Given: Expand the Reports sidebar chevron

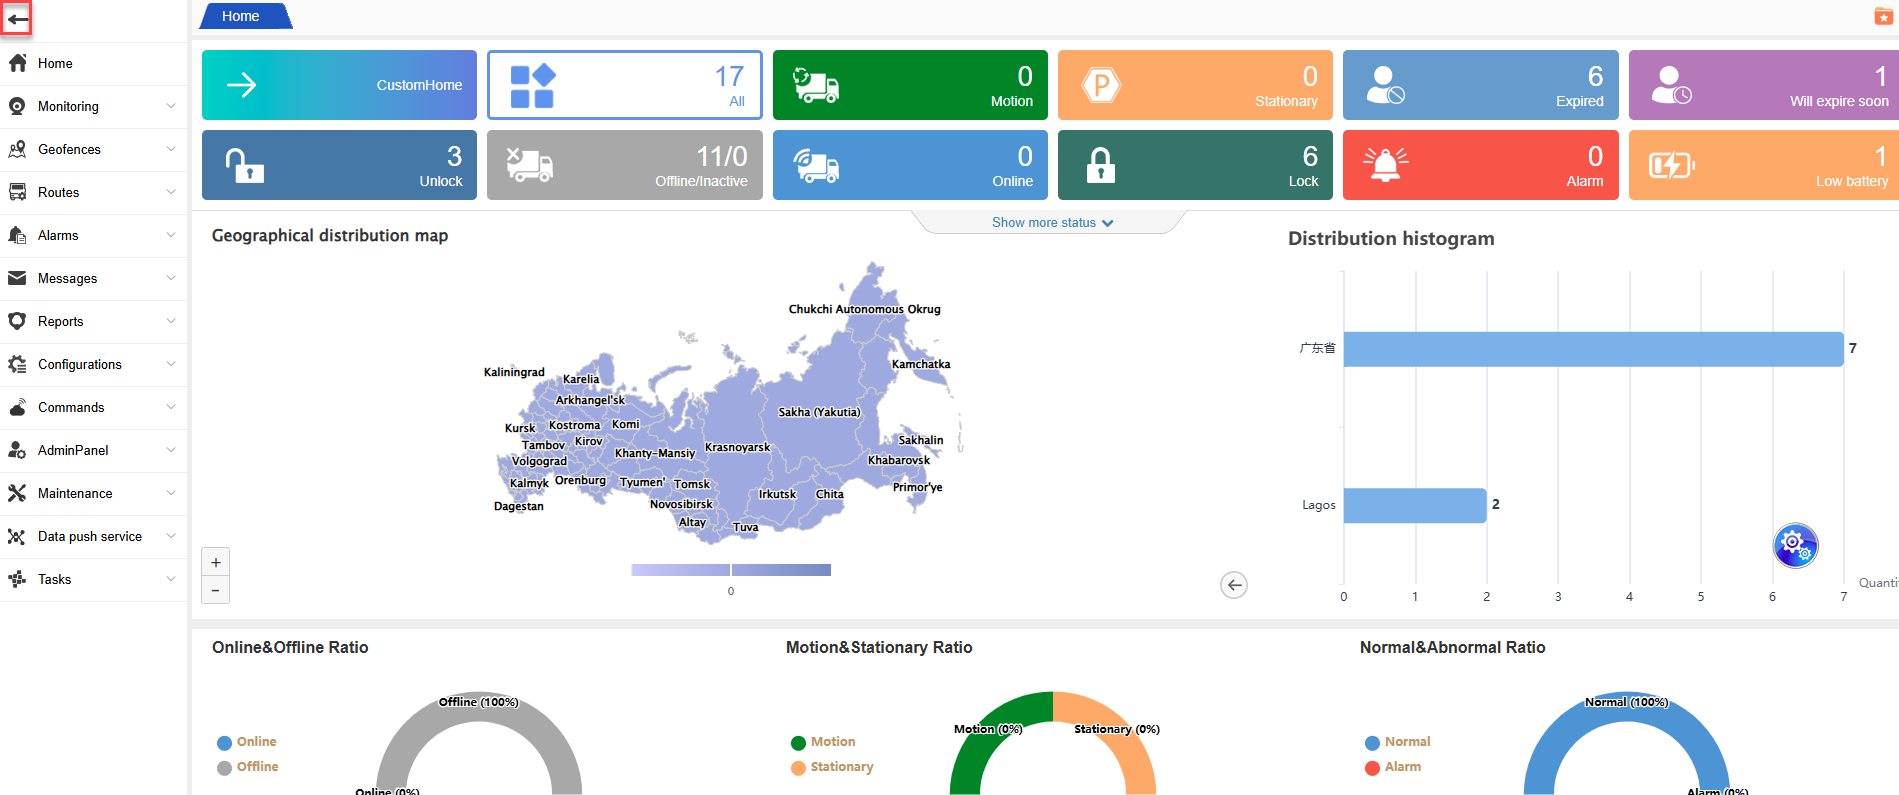Looking at the screenshot, I should tap(171, 321).
